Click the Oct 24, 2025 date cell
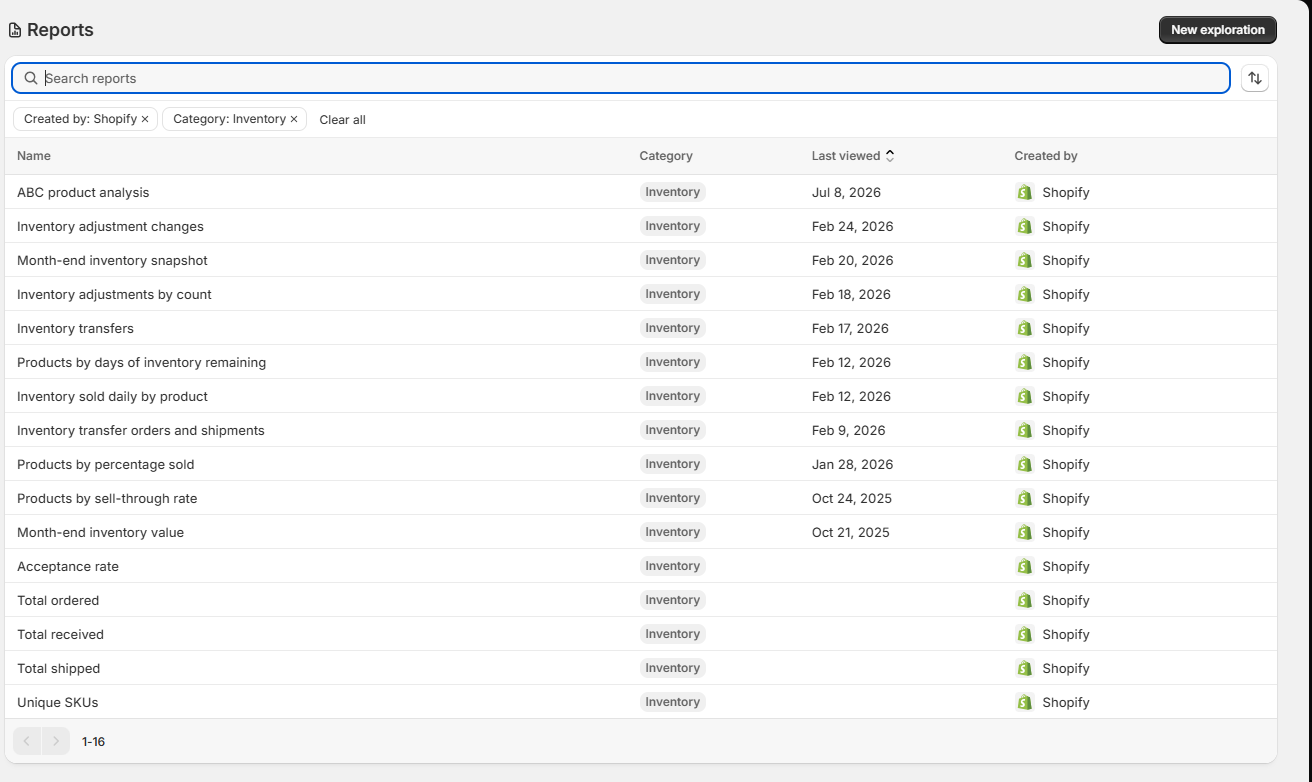 (852, 498)
